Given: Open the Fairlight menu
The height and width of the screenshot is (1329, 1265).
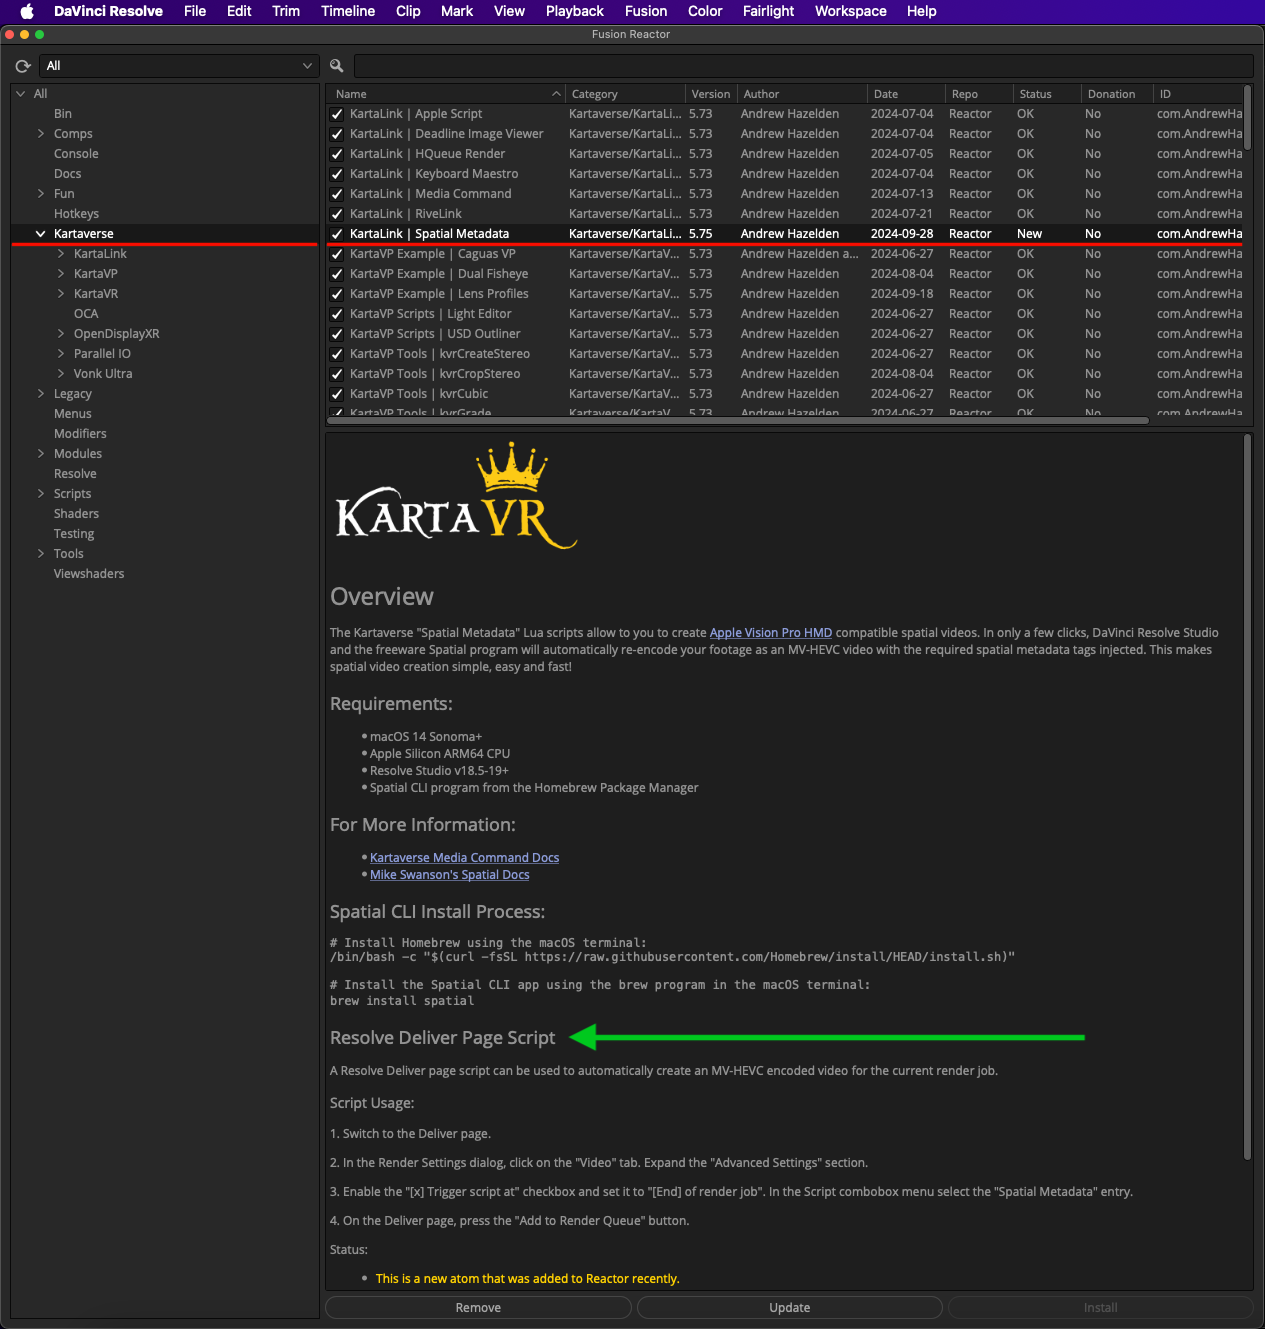Looking at the screenshot, I should tap(768, 11).
